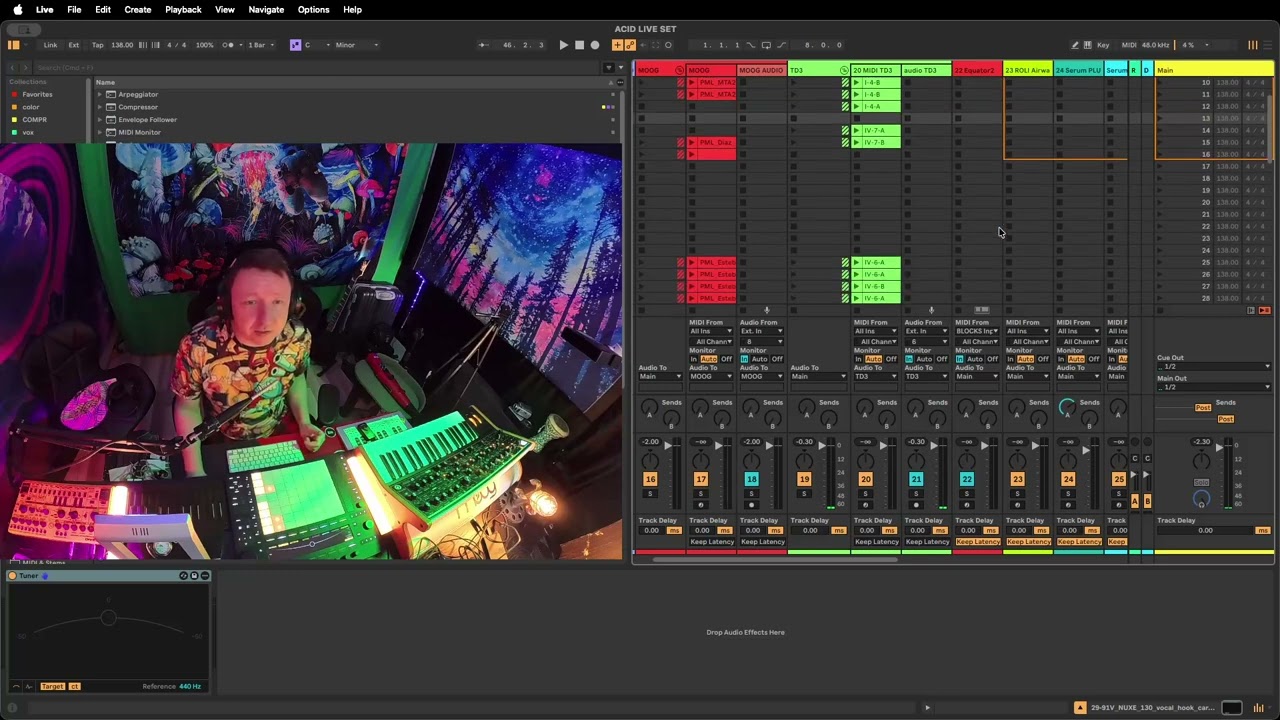Image resolution: width=1280 pixels, height=720 pixels.
Task: Open track 16 Audio To Main dropdown
Action: click(x=660, y=376)
